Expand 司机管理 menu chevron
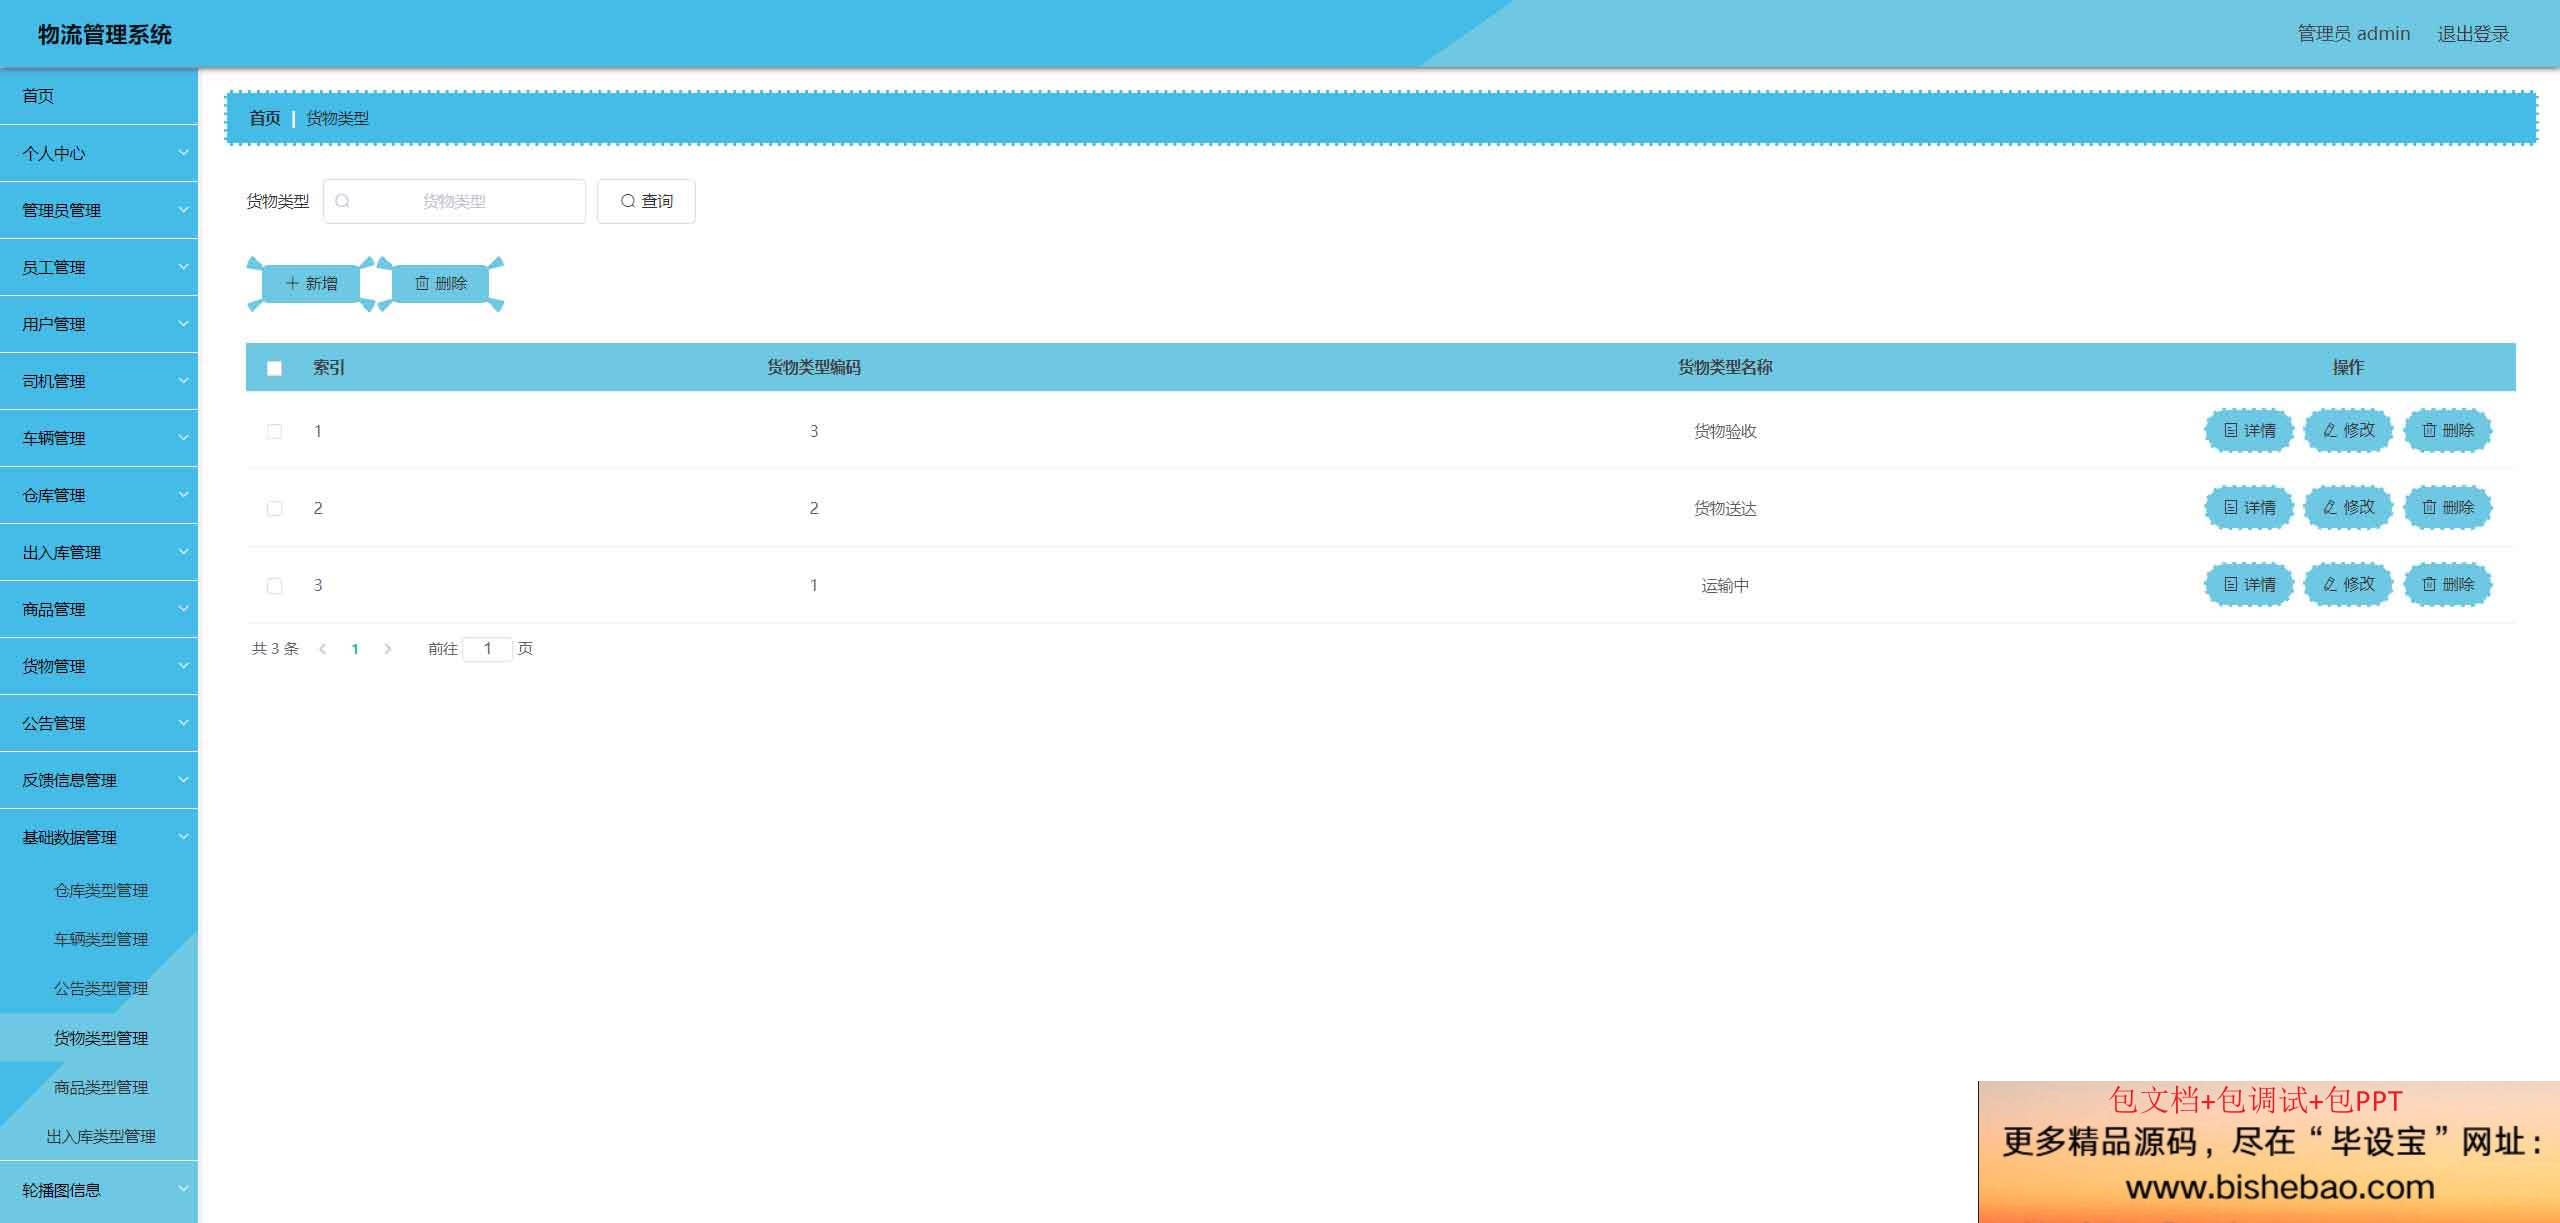Viewport: 2560px width, 1223px height. tap(183, 381)
